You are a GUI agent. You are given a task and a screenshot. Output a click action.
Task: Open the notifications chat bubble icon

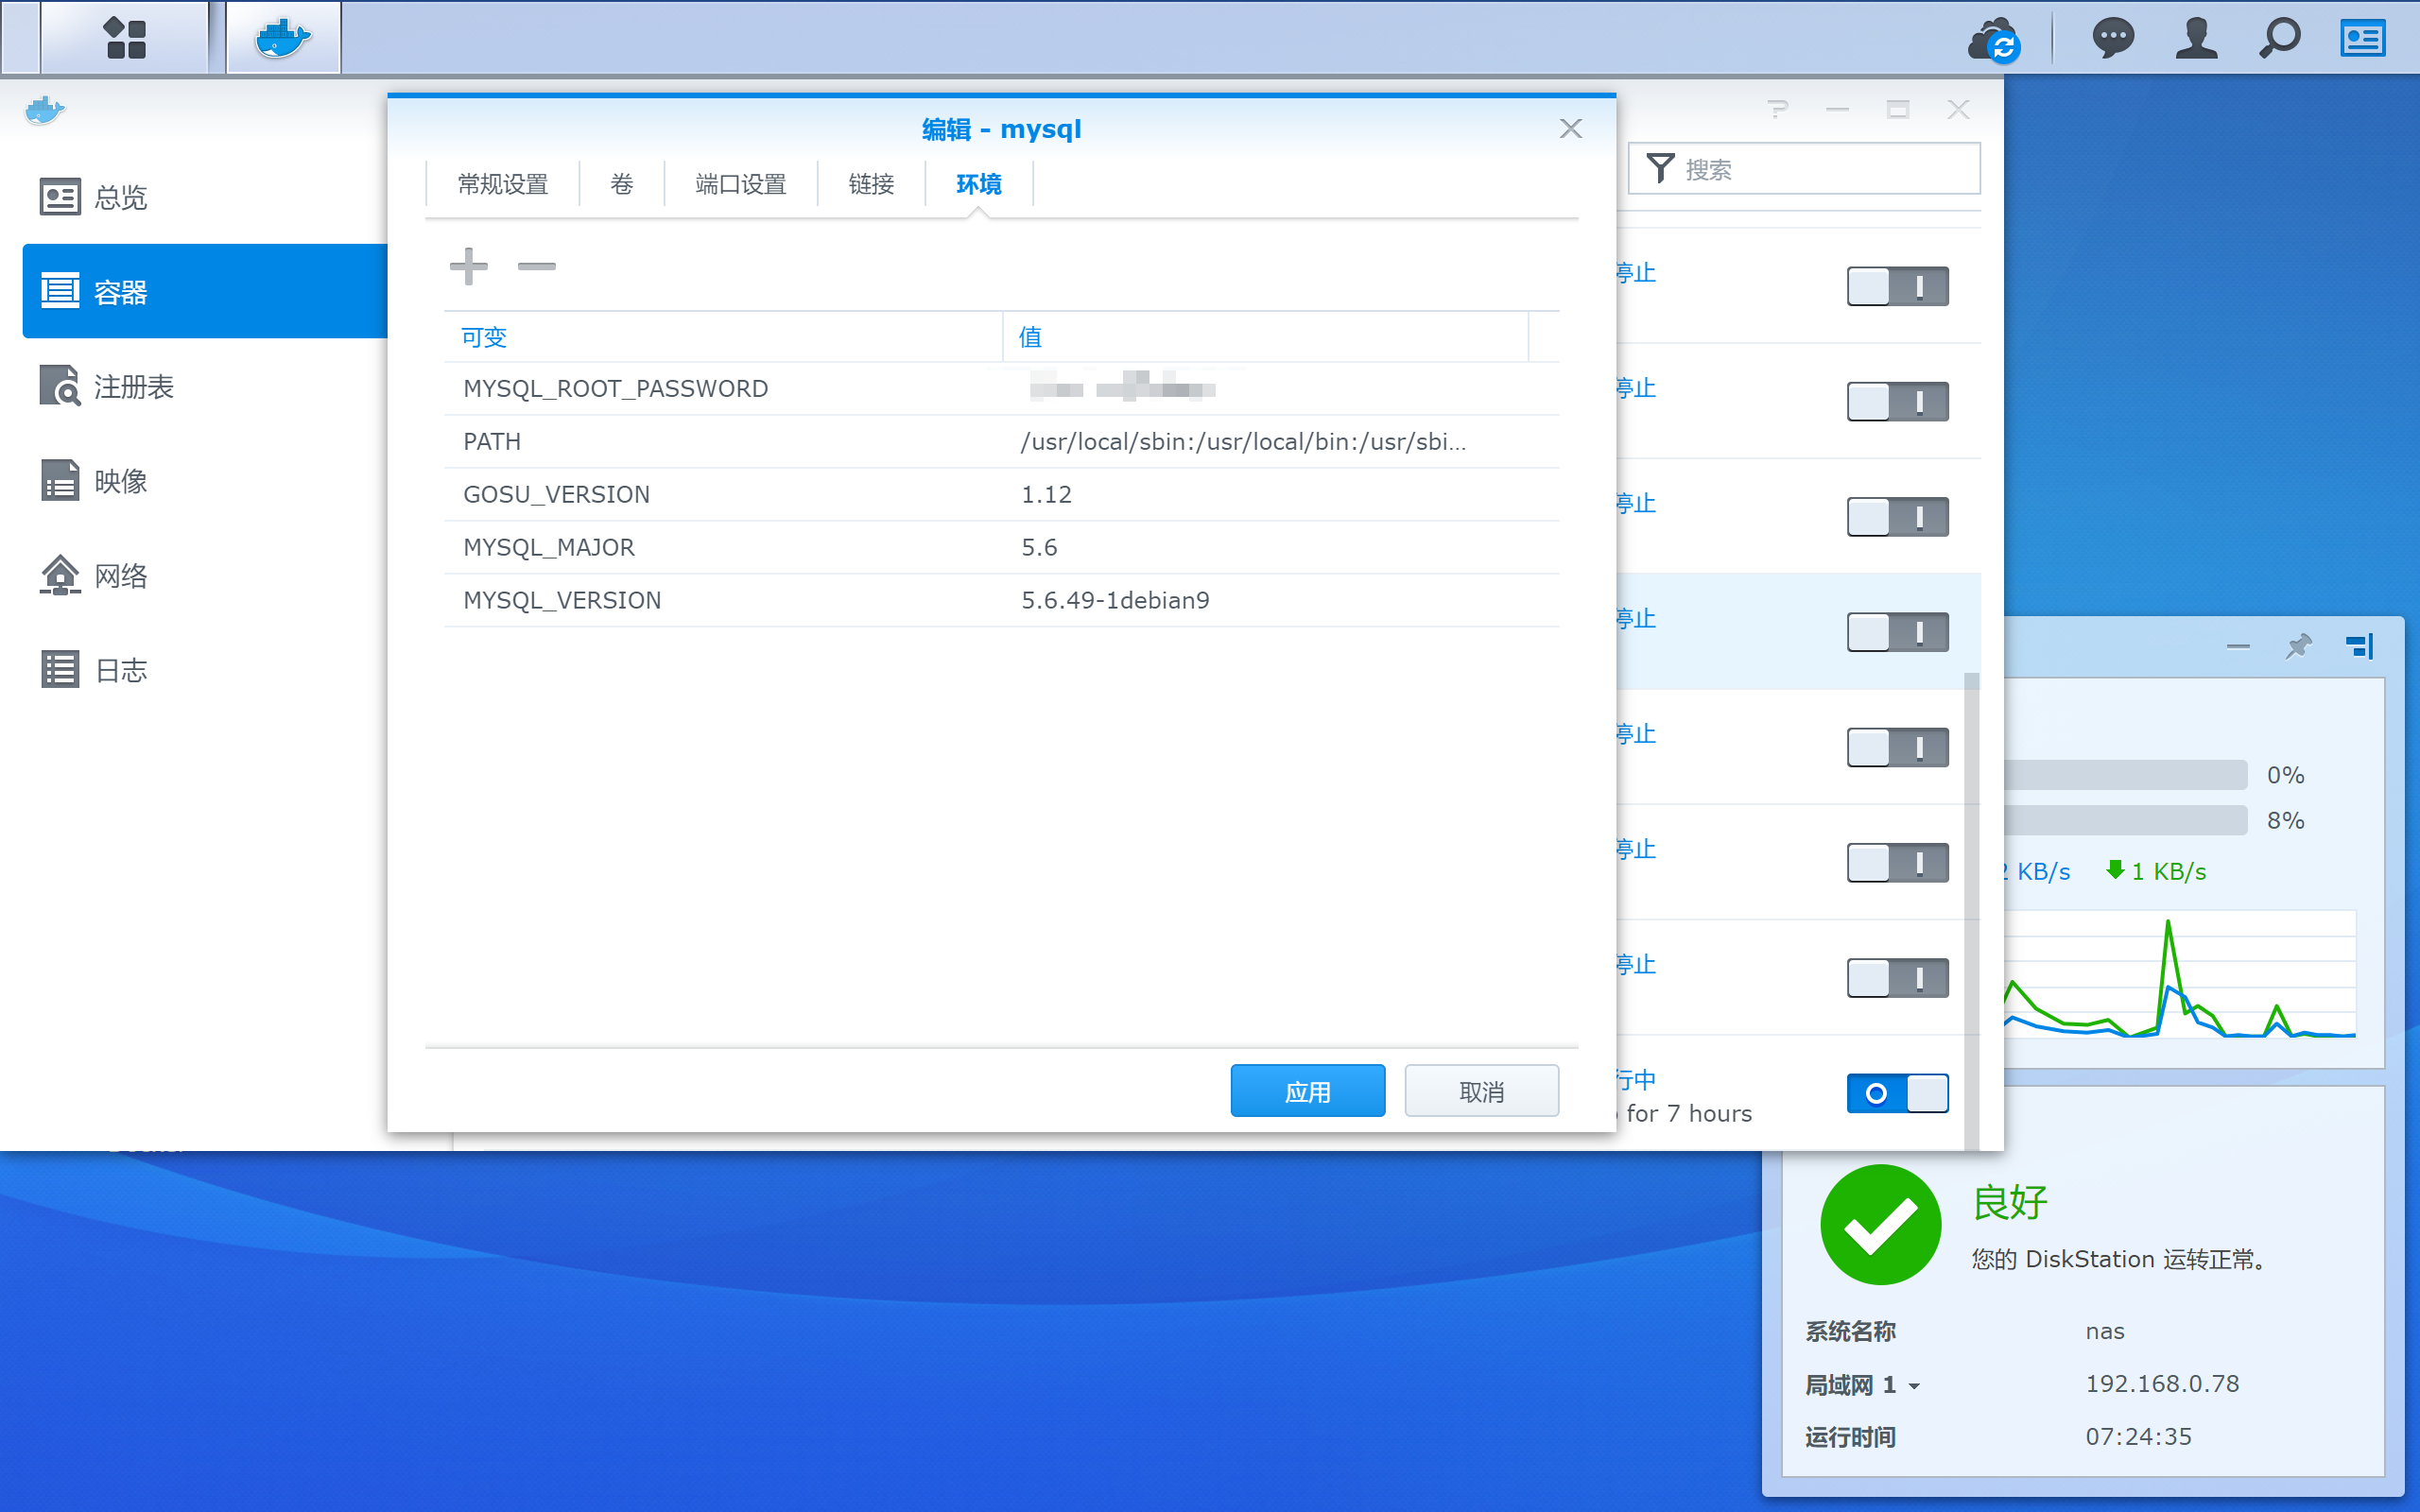coord(2113,39)
